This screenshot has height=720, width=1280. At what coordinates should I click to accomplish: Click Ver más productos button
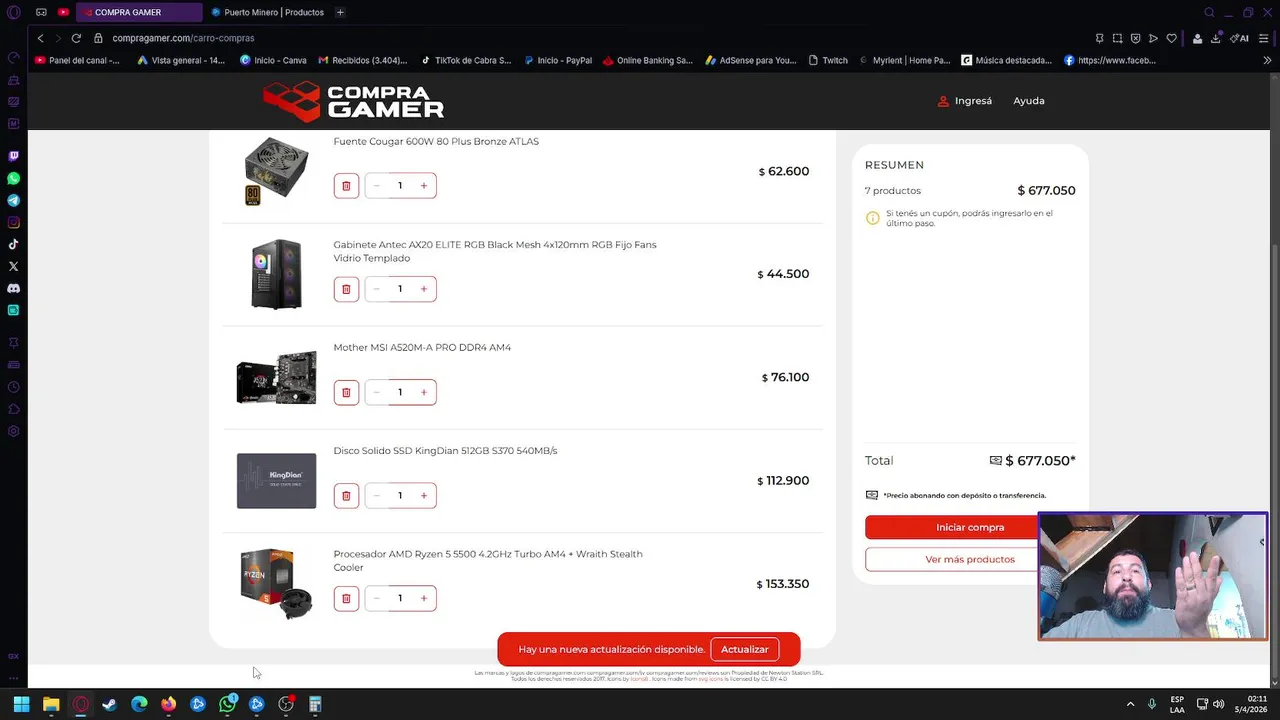[x=970, y=559]
